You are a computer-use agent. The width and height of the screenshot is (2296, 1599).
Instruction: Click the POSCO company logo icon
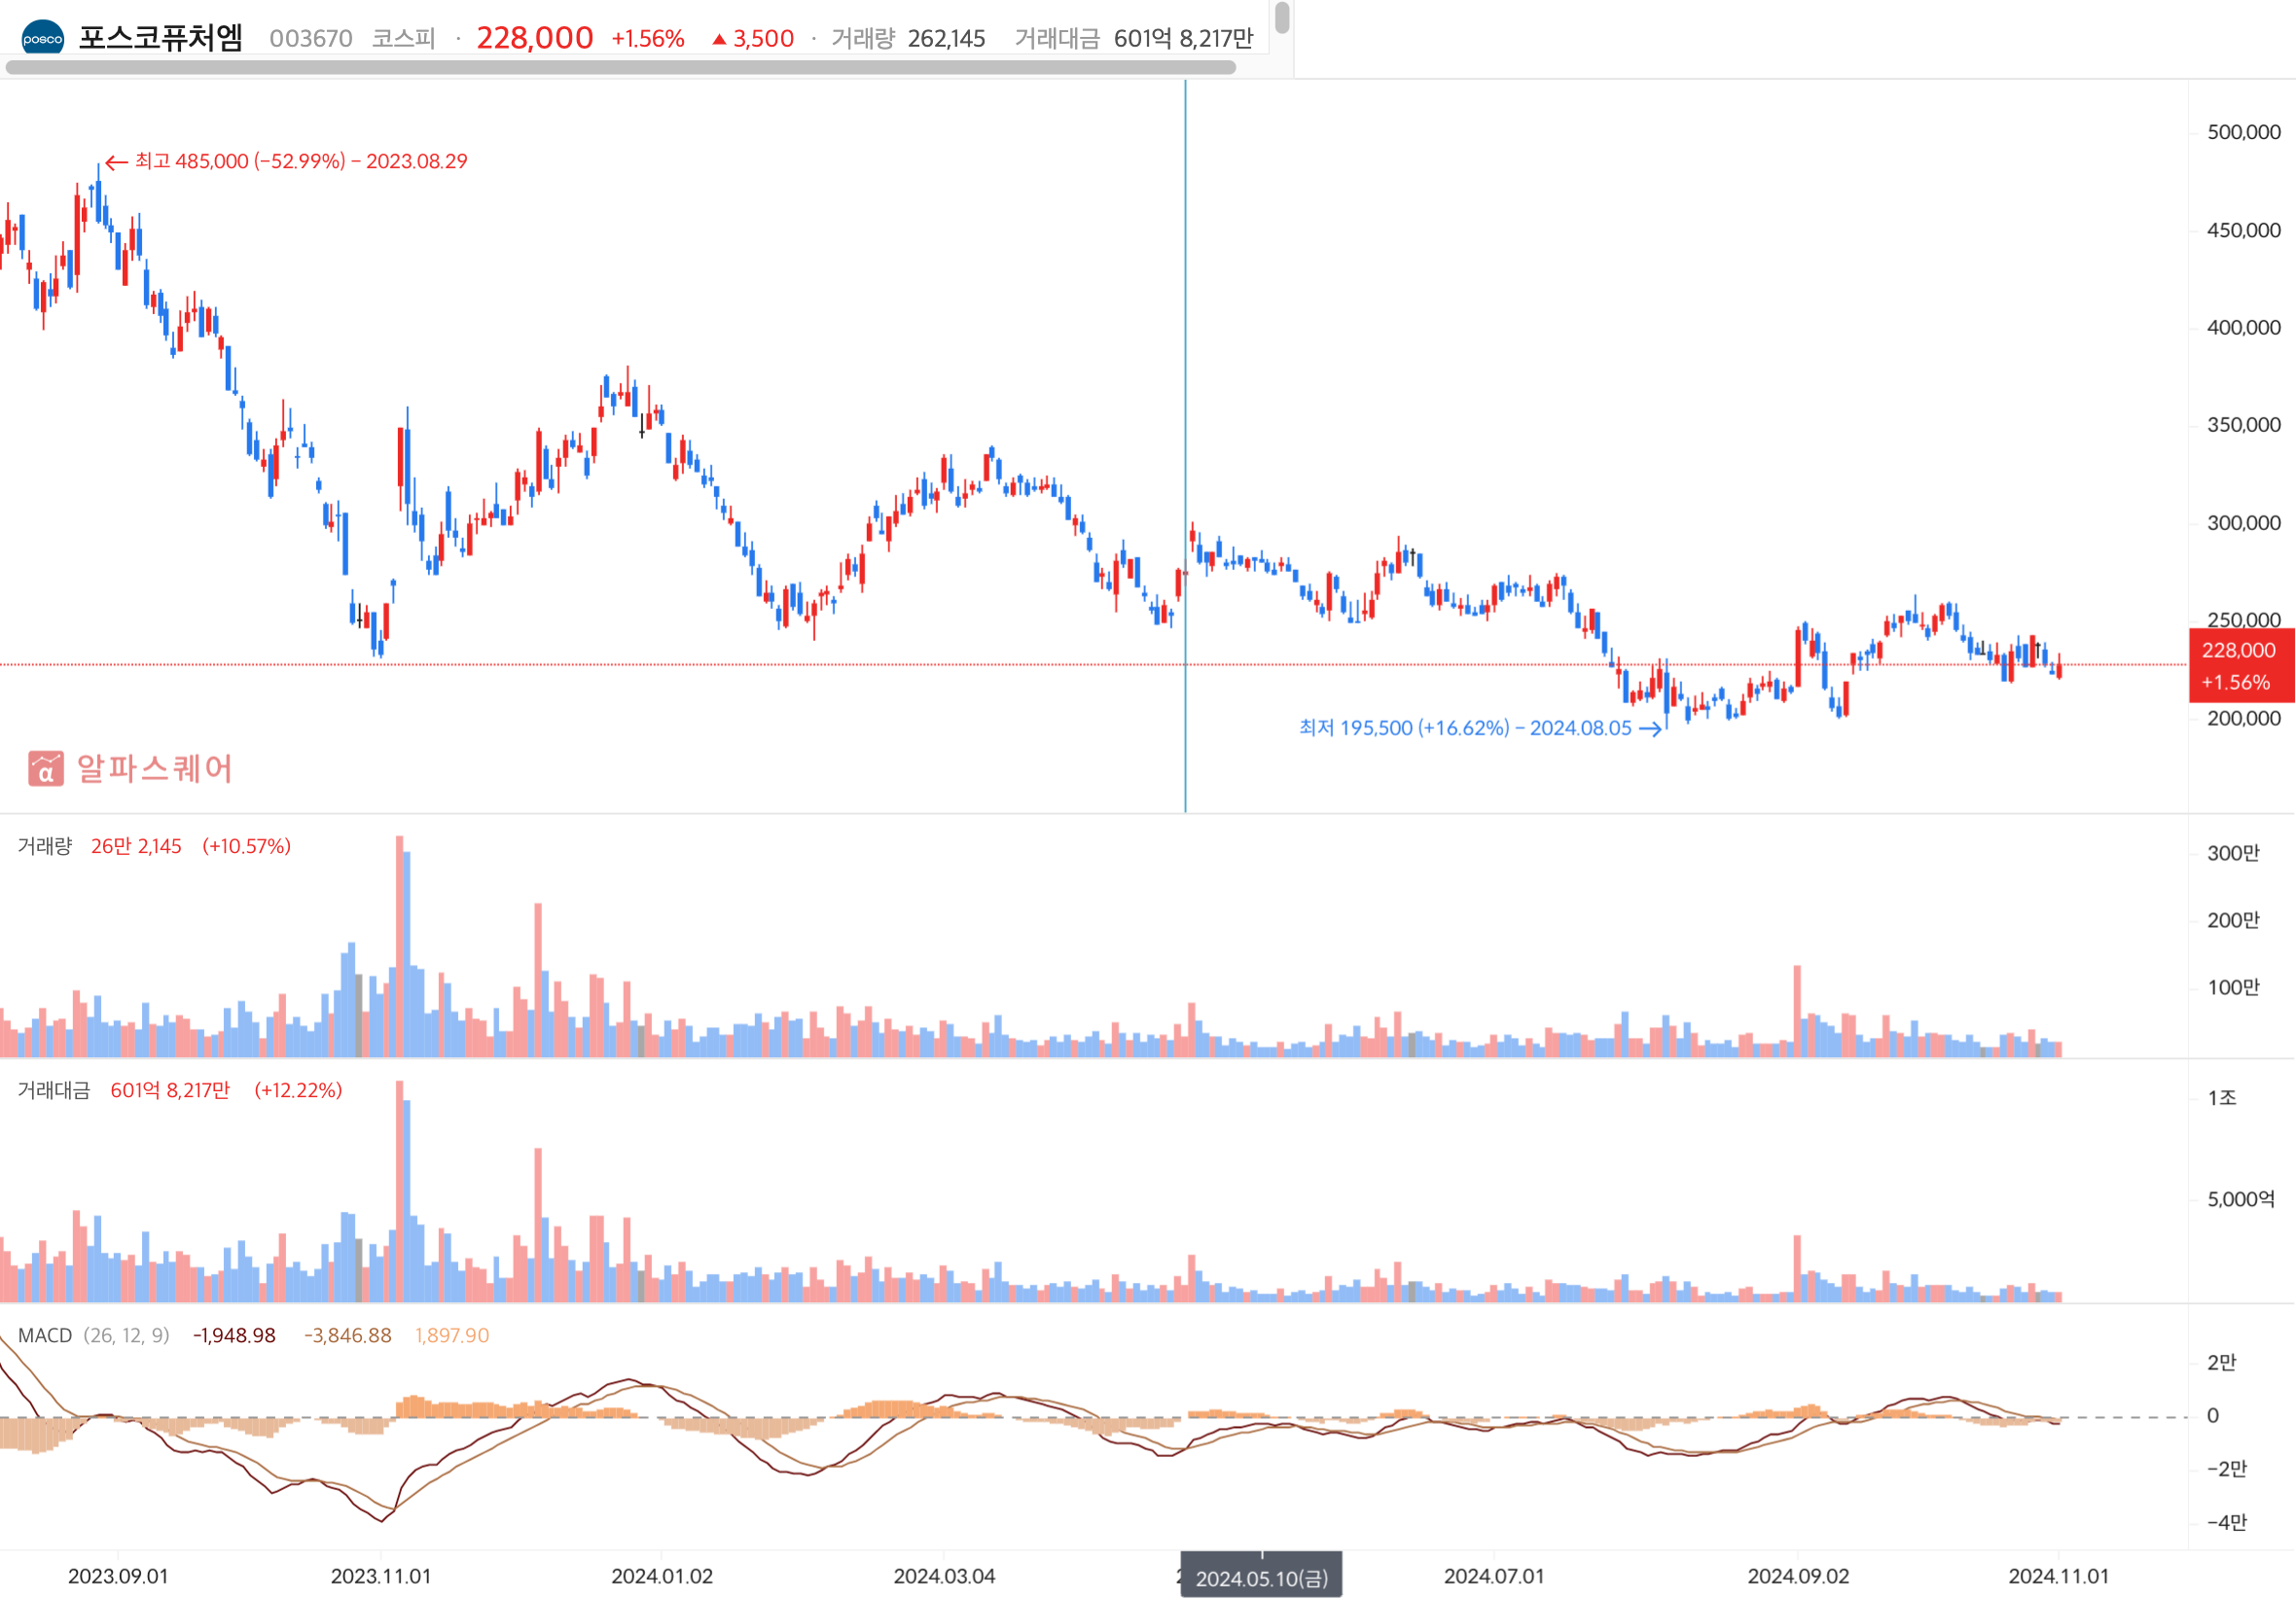(x=42, y=39)
